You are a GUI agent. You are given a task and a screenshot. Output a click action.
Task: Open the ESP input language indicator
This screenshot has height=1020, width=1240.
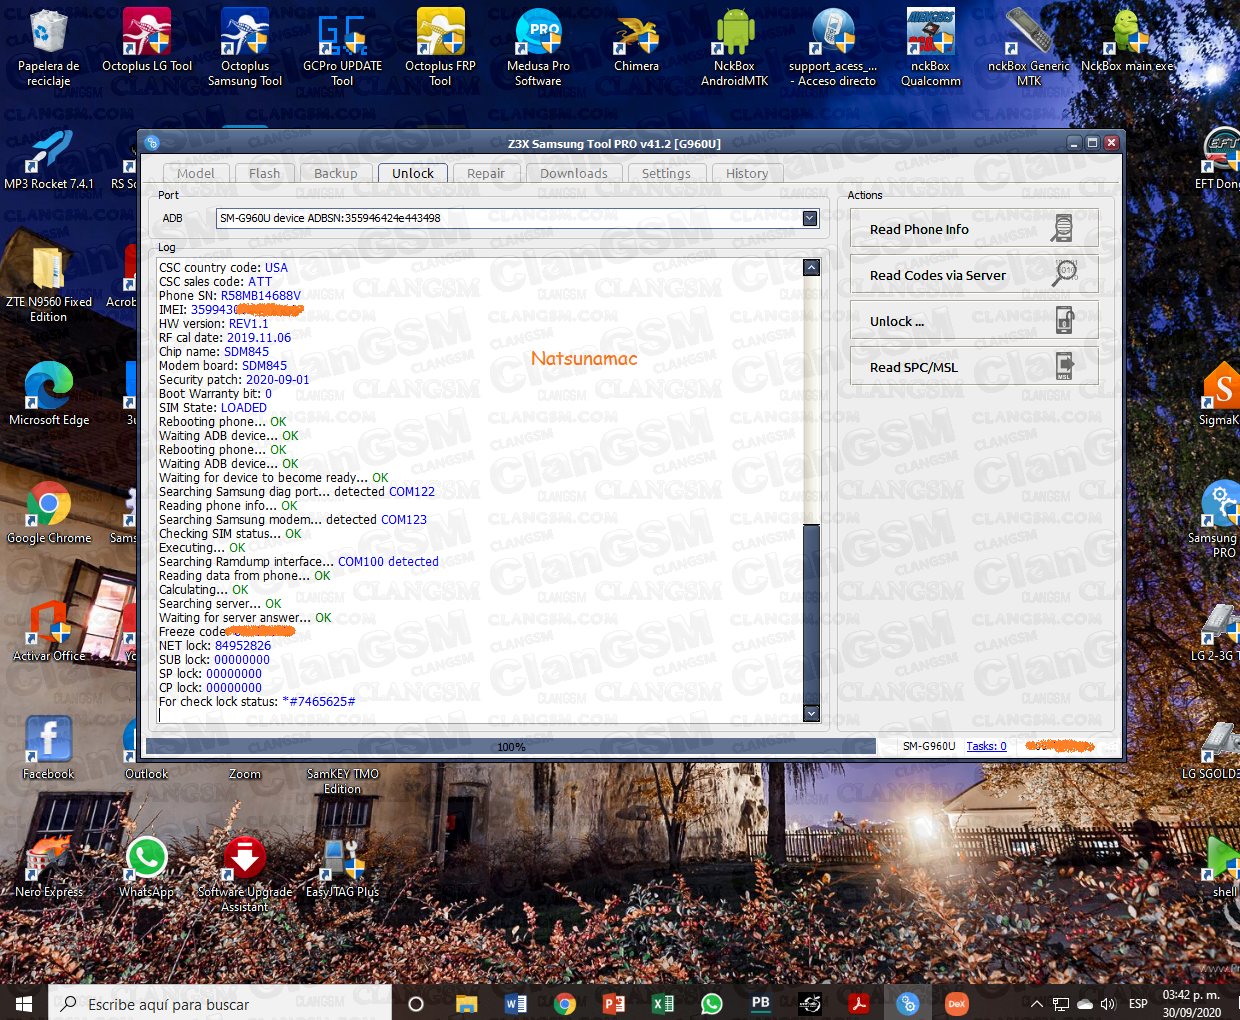coord(1138,1003)
